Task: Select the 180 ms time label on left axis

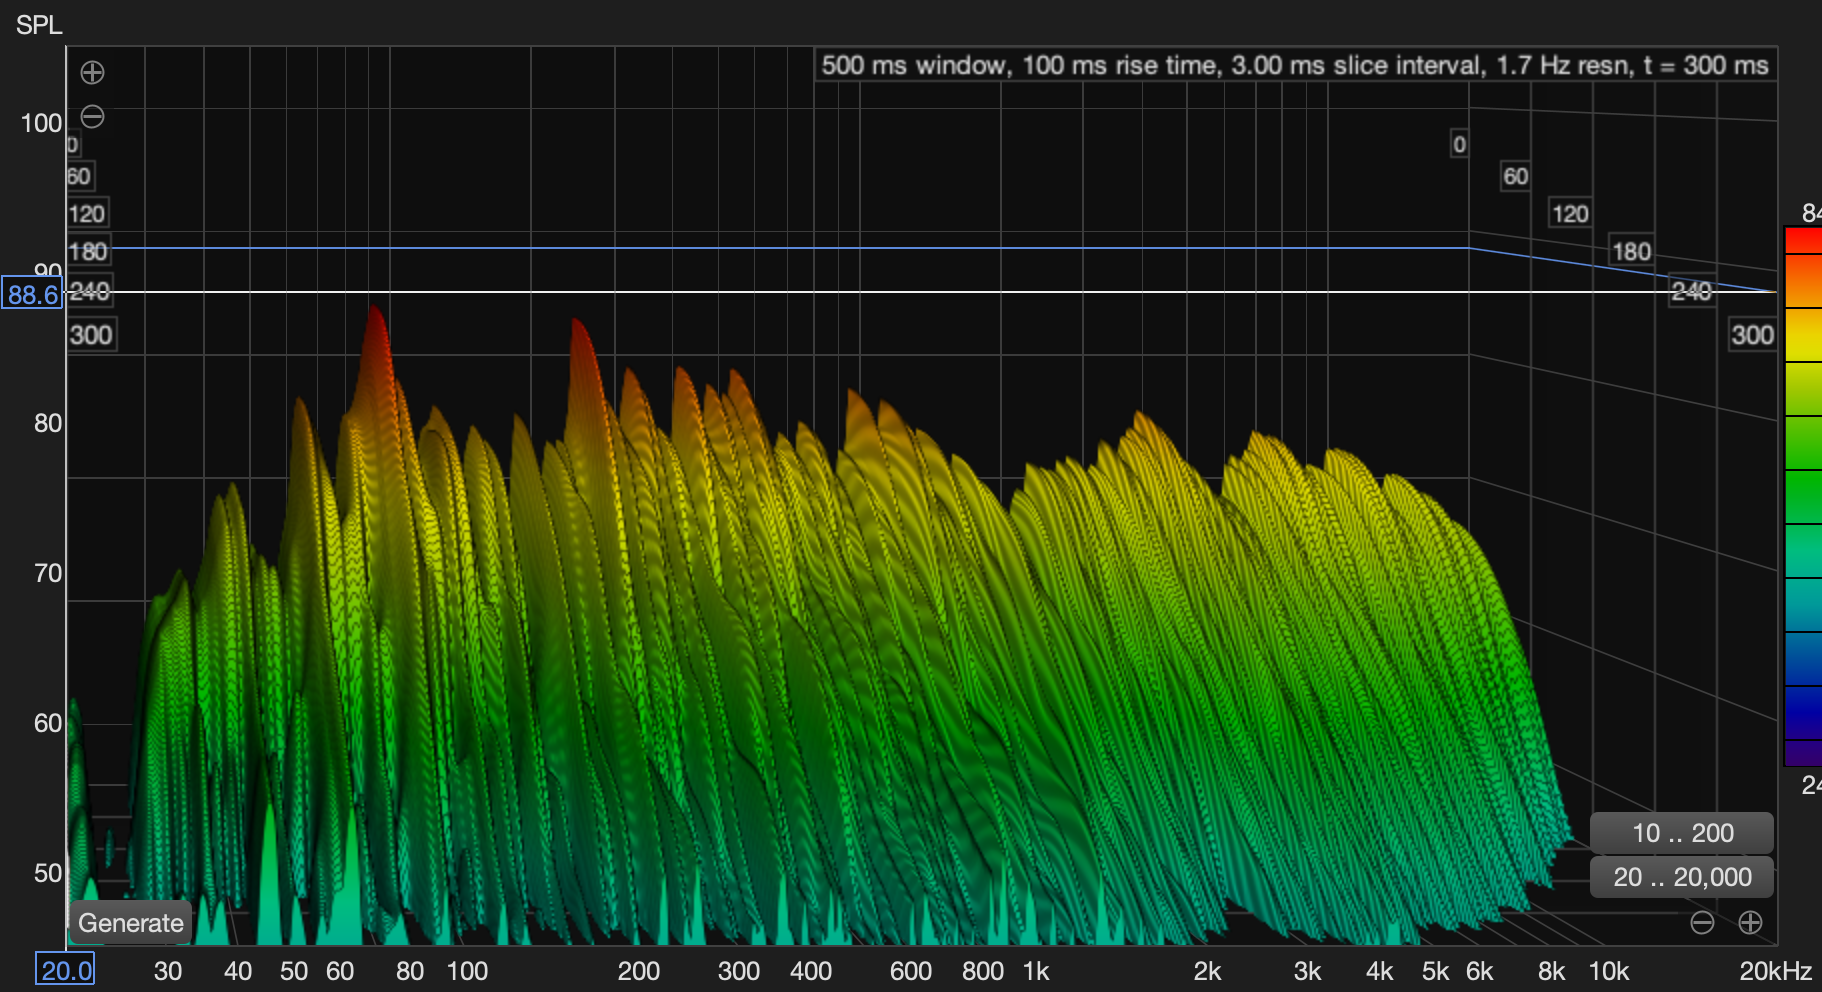Action: click(x=88, y=251)
